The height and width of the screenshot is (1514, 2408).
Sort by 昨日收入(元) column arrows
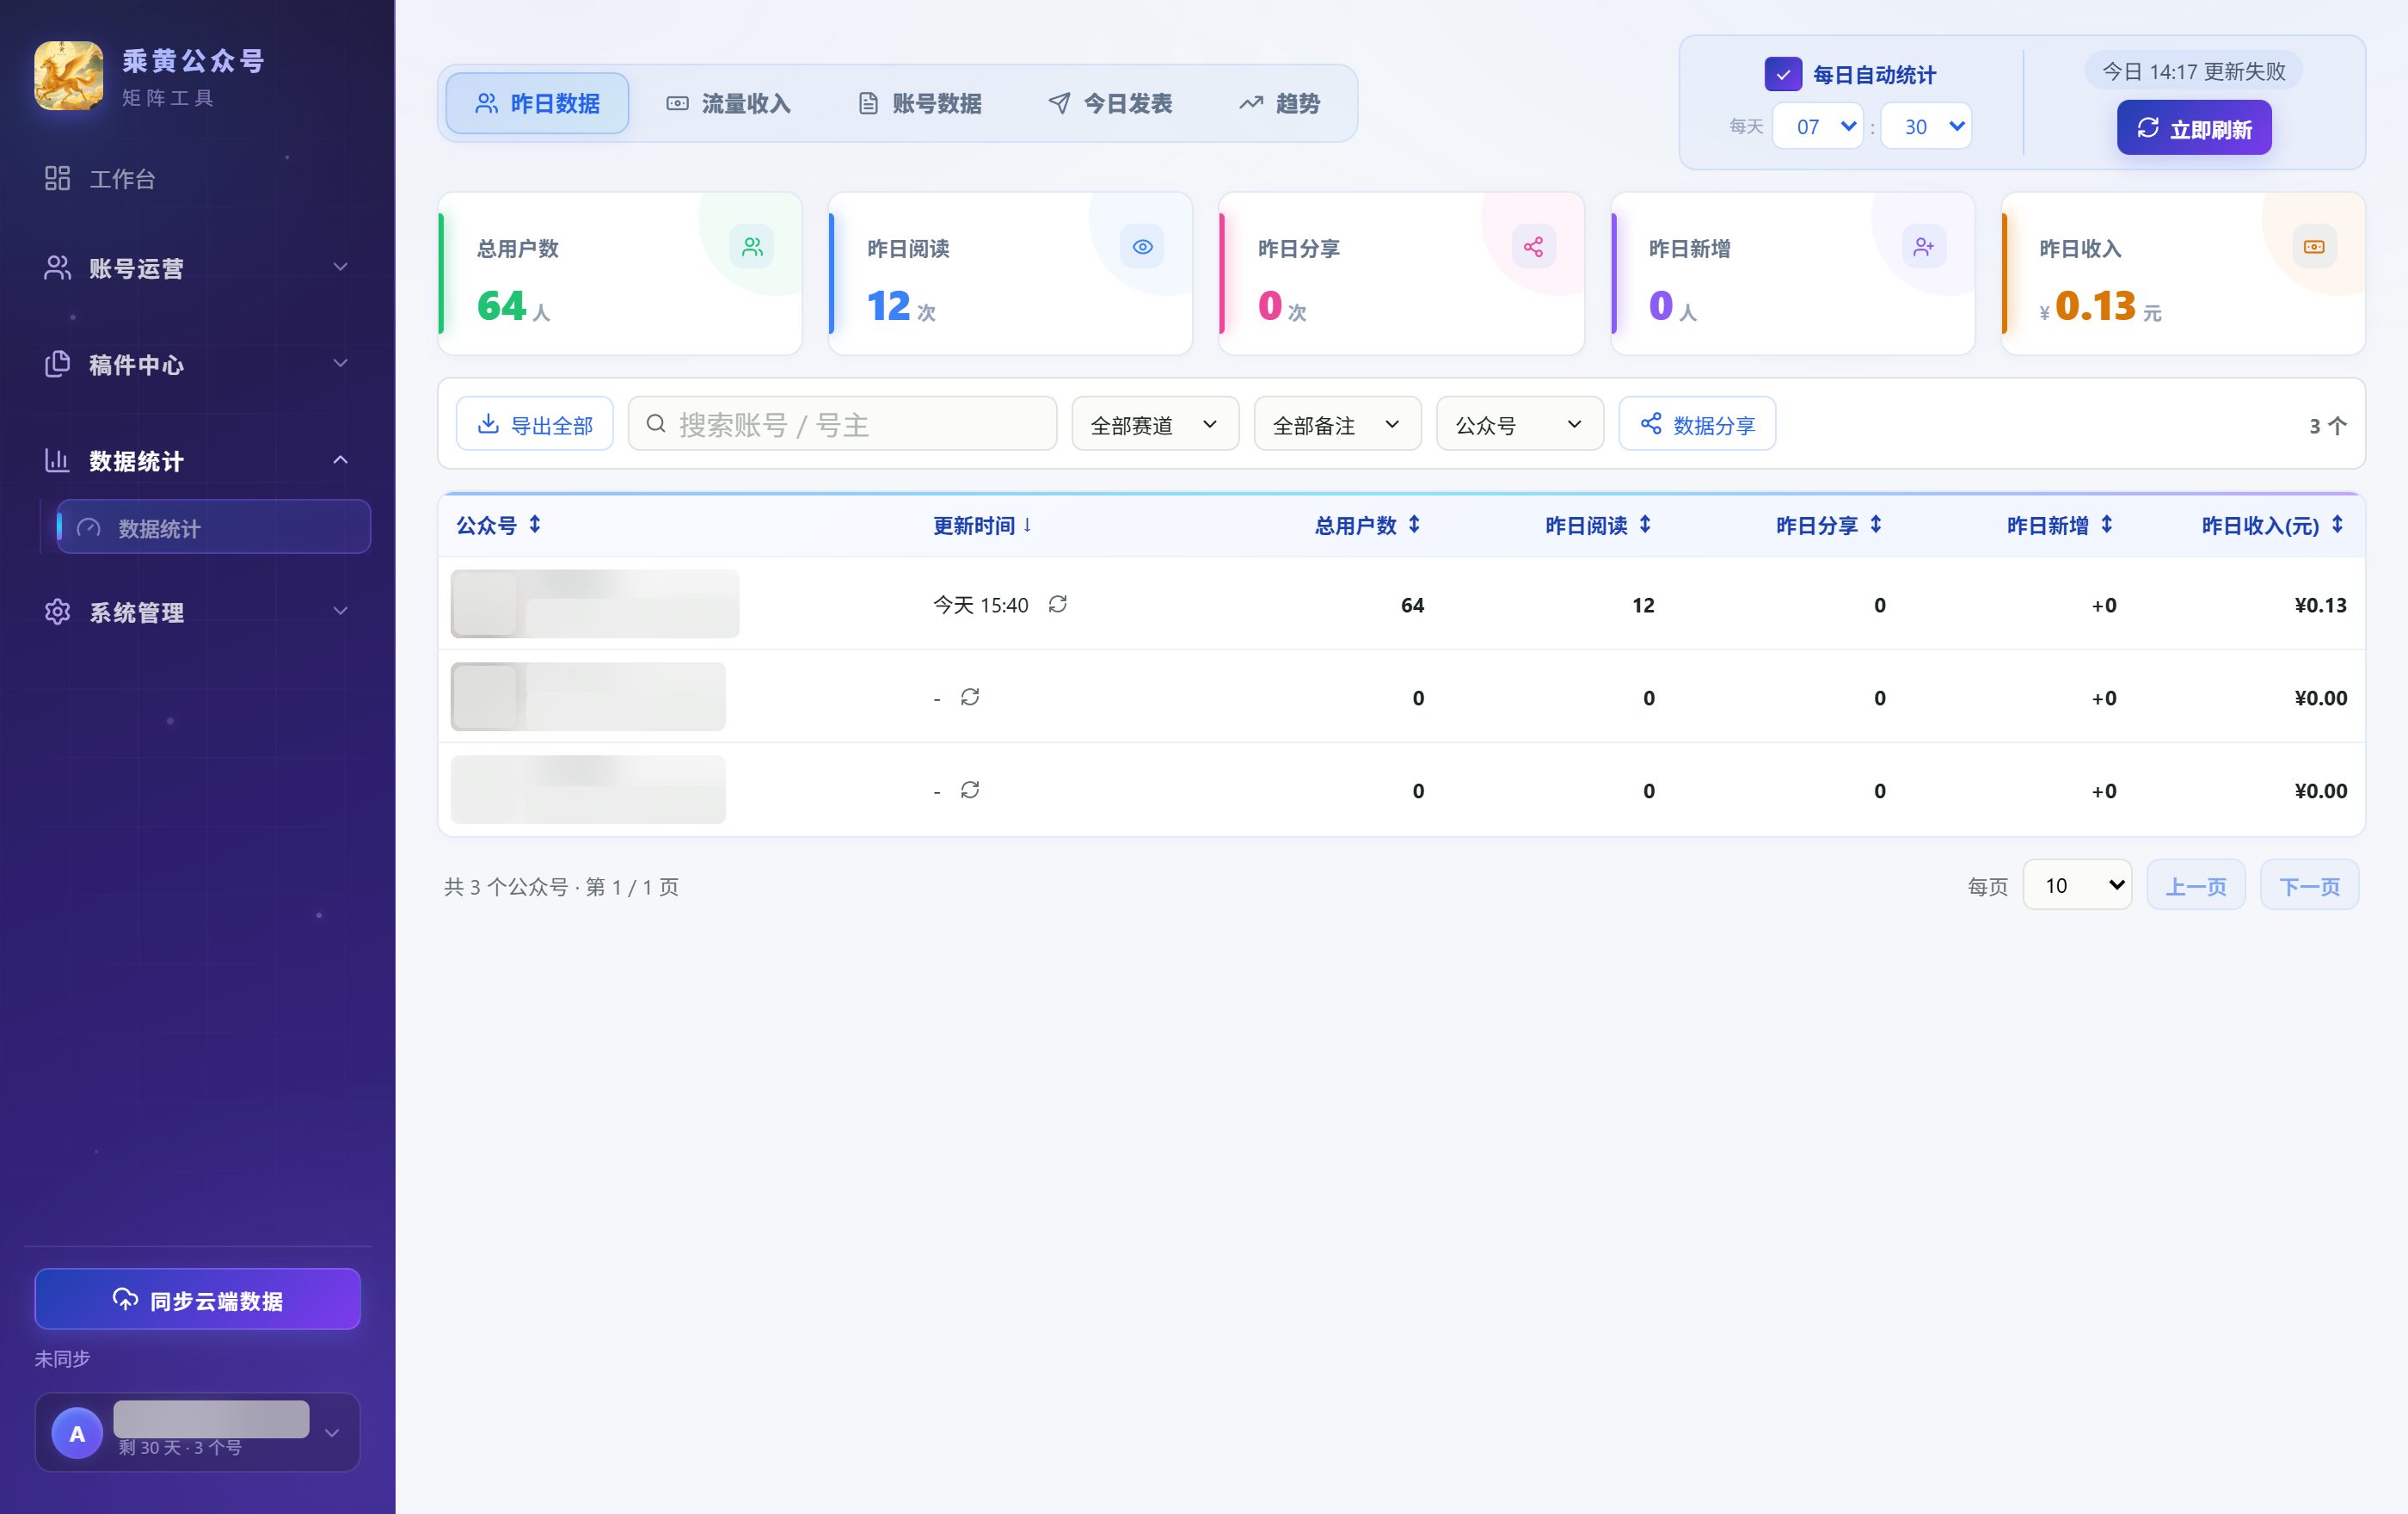2337,524
